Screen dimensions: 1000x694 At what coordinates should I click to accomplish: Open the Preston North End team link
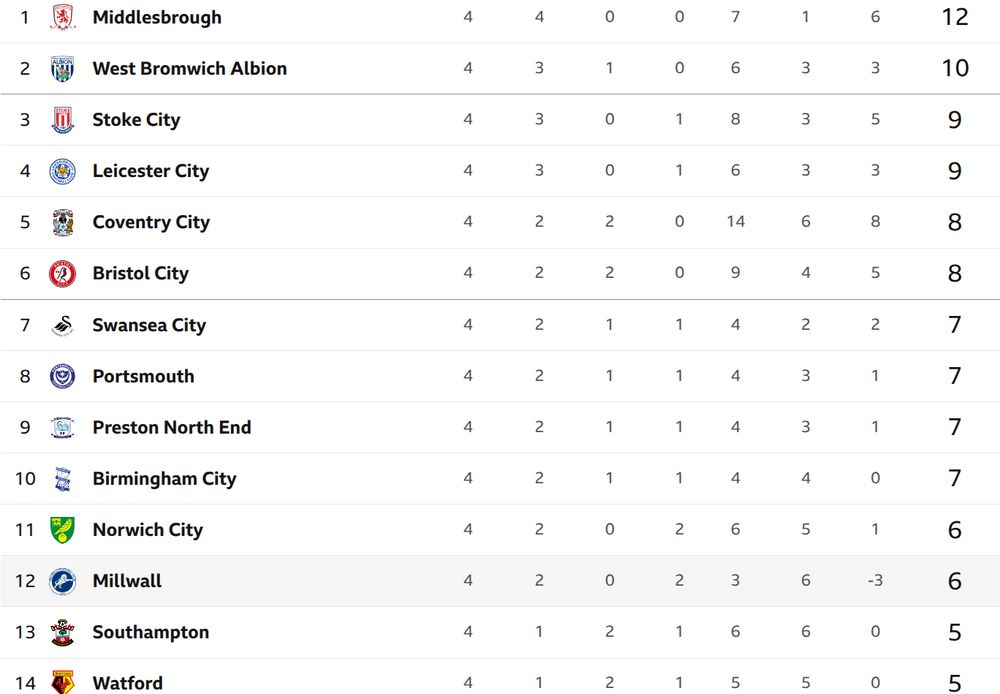coord(172,427)
